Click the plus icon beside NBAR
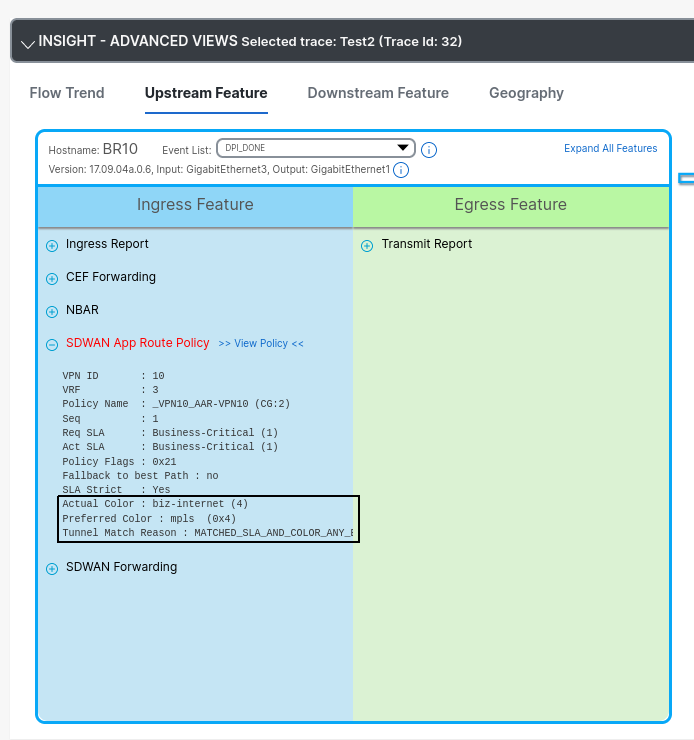Viewport: 694px width, 740px height. point(52,311)
